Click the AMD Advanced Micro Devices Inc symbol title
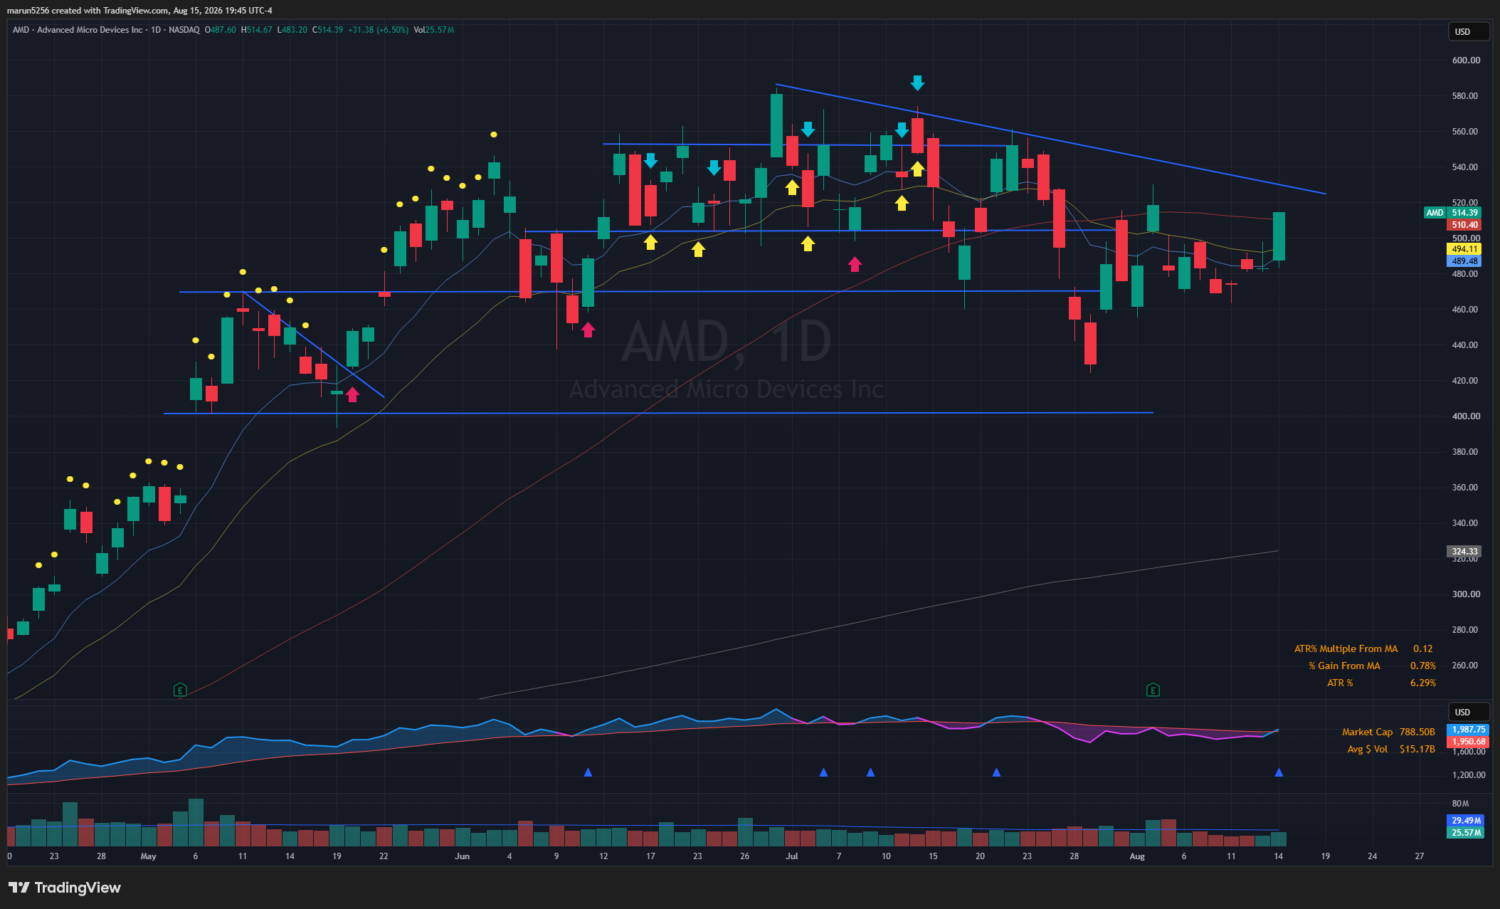The width and height of the screenshot is (1500, 909). (x=77, y=30)
